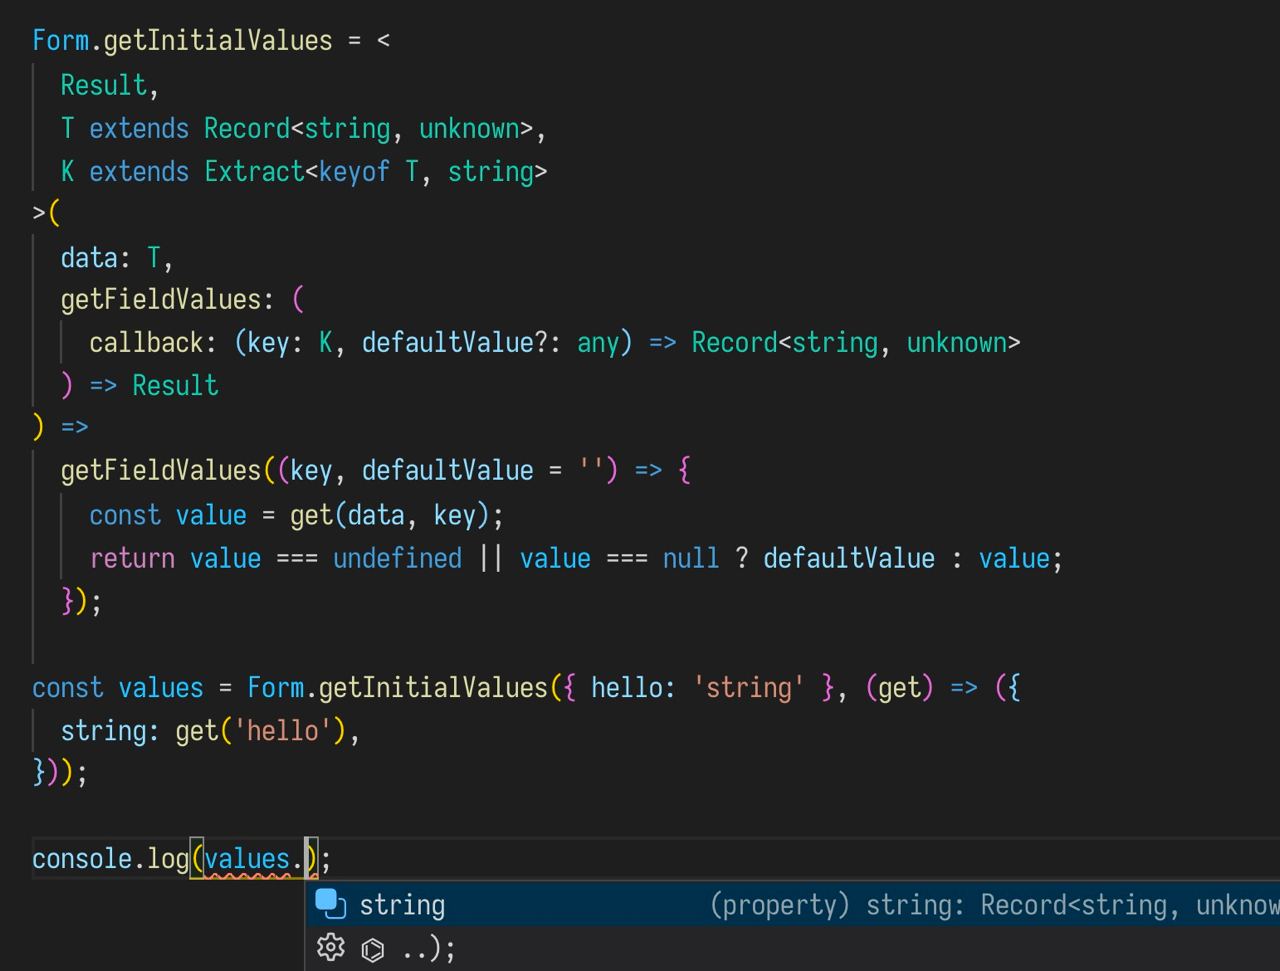Viewport: 1280px width, 971px height.
Task: Click the 'callback' parameter name
Action: pos(146,342)
